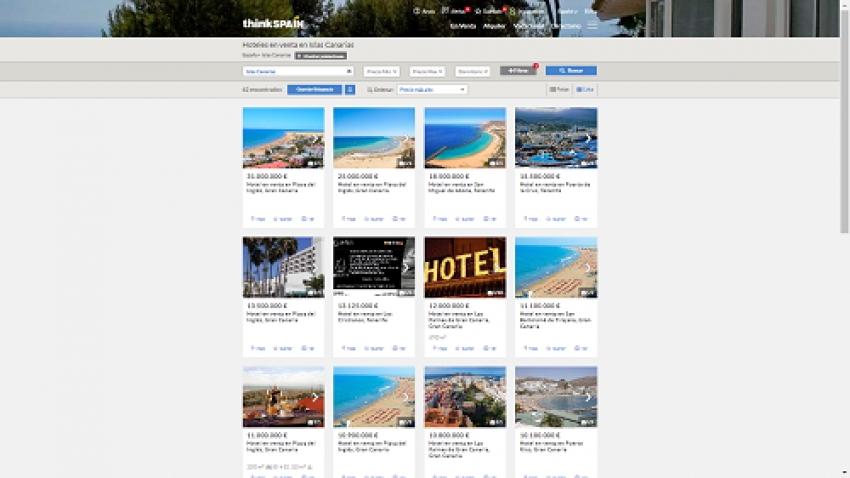Clear the Islas Canarias location with the x icon

coord(349,71)
